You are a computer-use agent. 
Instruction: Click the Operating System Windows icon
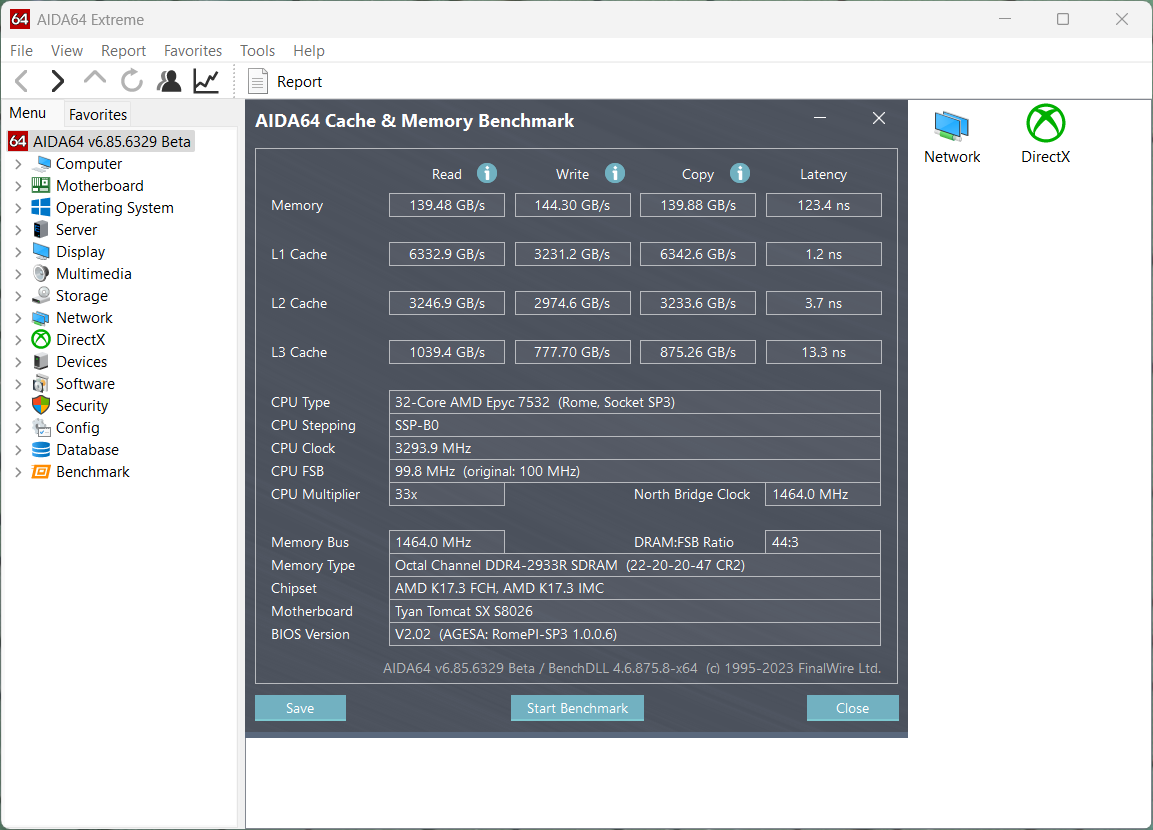(41, 207)
